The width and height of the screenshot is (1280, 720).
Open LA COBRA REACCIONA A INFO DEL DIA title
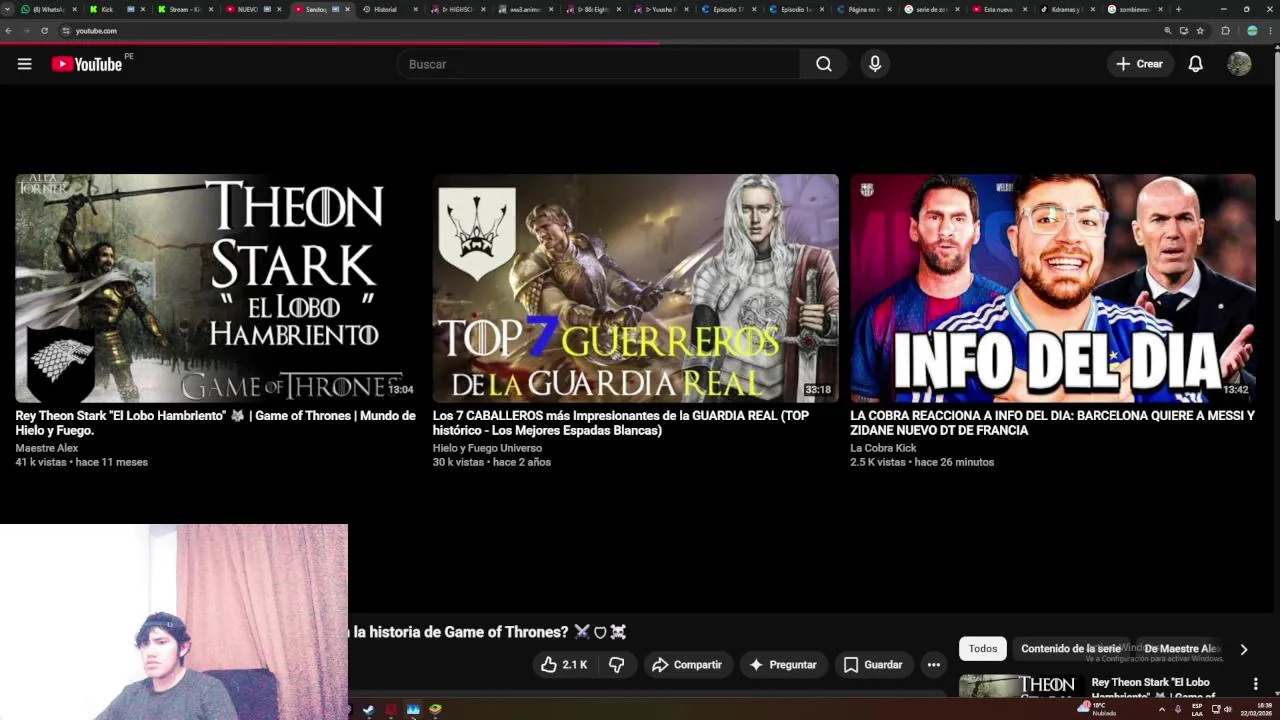click(x=1052, y=423)
